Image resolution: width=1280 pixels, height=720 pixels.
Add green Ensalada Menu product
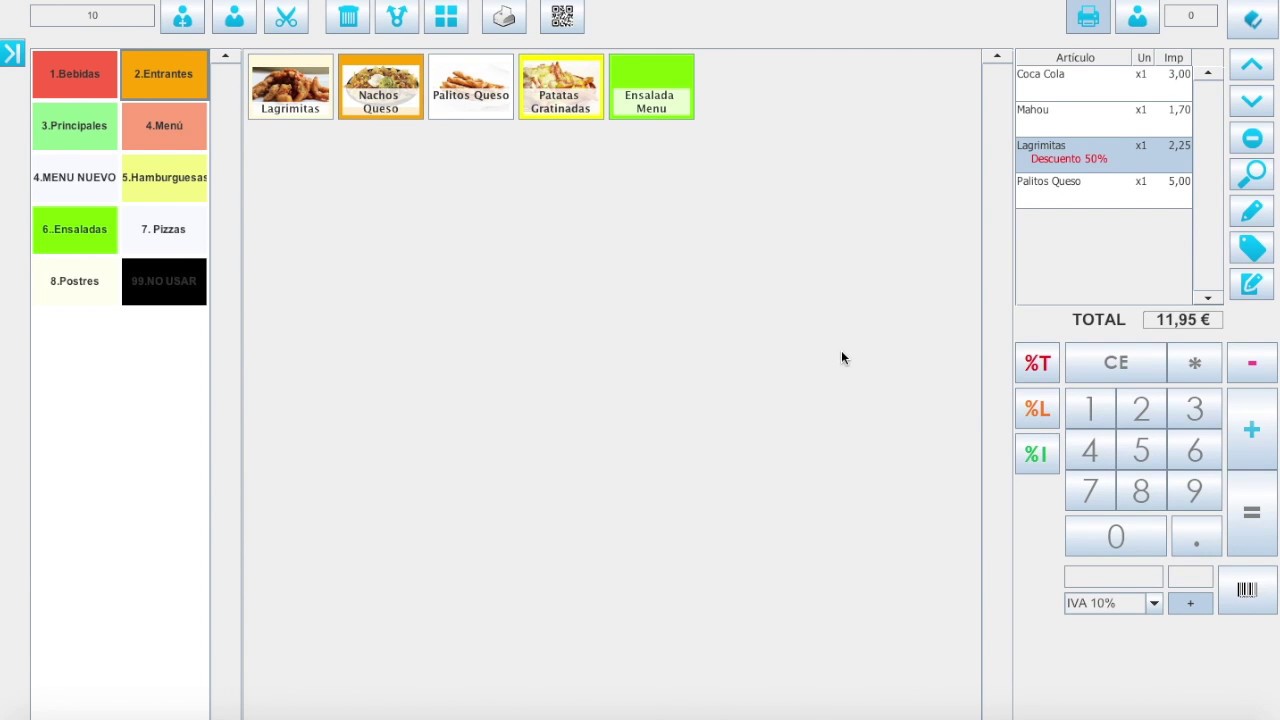(651, 87)
